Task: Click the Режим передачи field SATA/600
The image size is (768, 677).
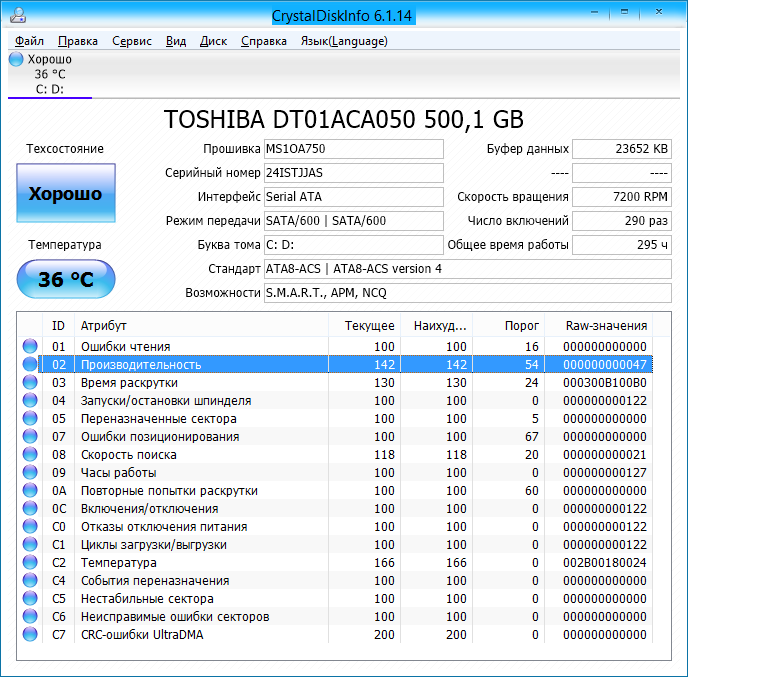Action: [x=354, y=221]
